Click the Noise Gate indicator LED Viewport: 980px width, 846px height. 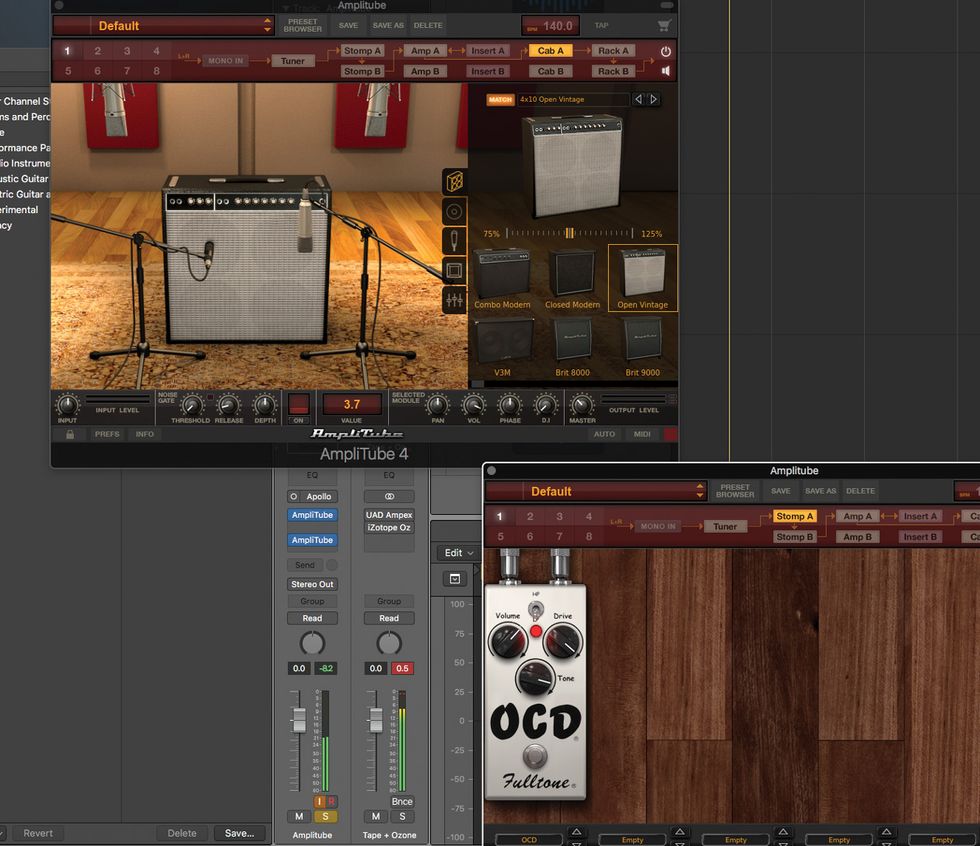pos(210,397)
